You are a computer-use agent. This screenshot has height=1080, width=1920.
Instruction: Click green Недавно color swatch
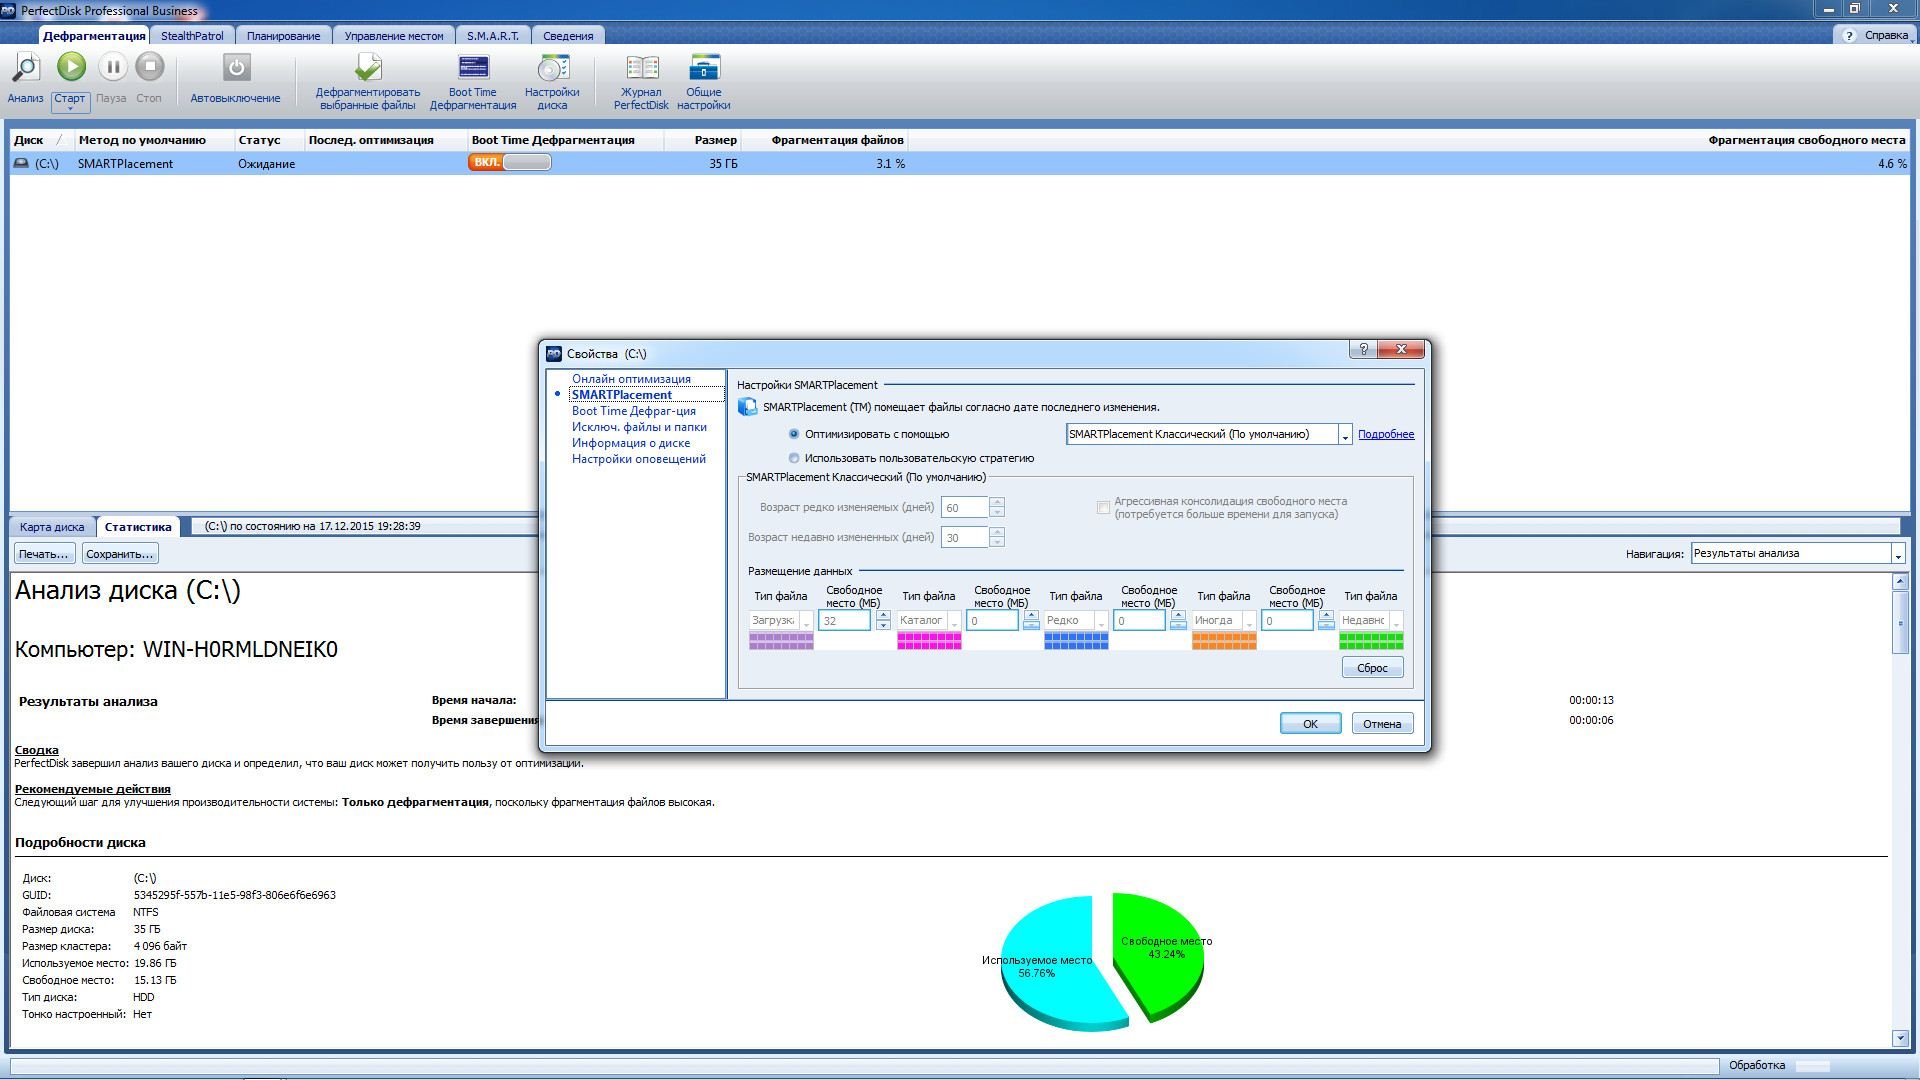1371,641
